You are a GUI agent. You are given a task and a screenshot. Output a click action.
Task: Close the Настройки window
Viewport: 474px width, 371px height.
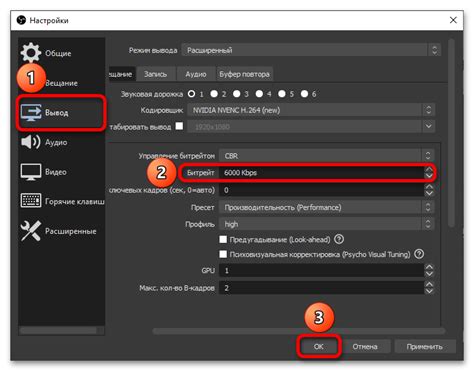coord(453,20)
